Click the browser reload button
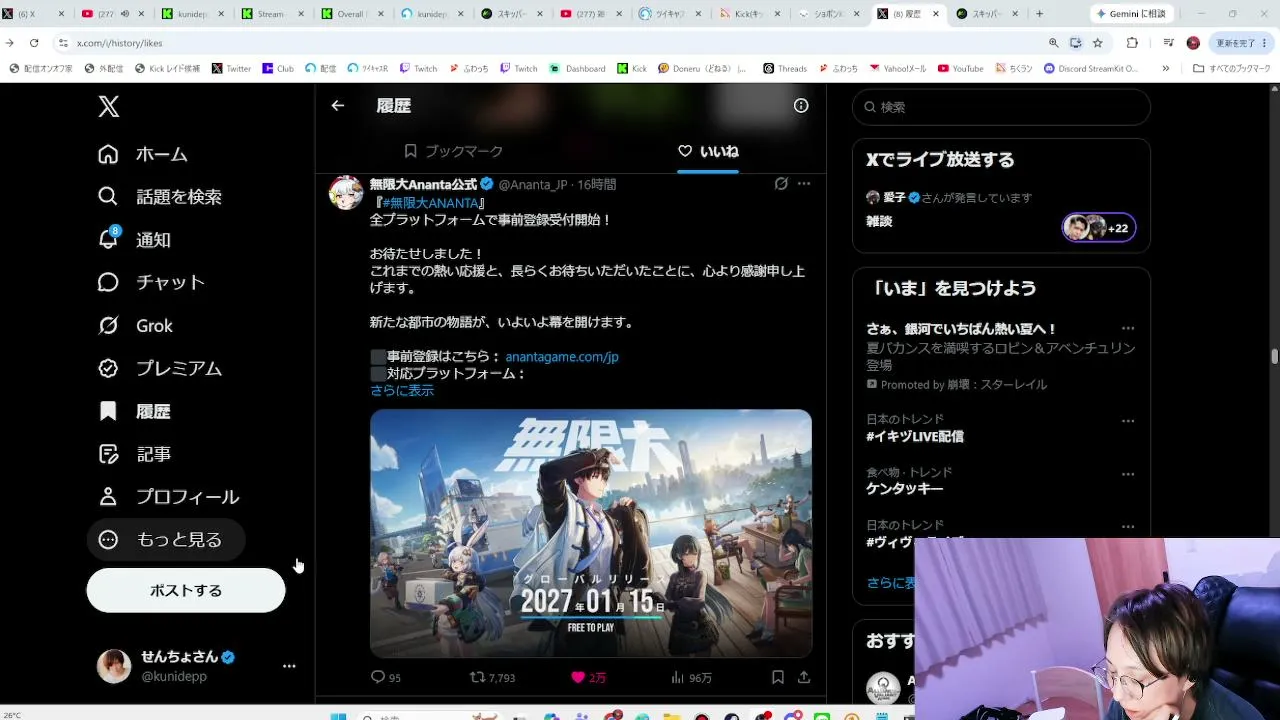Image resolution: width=1280 pixels, height=720 pixels. (34, 43)
